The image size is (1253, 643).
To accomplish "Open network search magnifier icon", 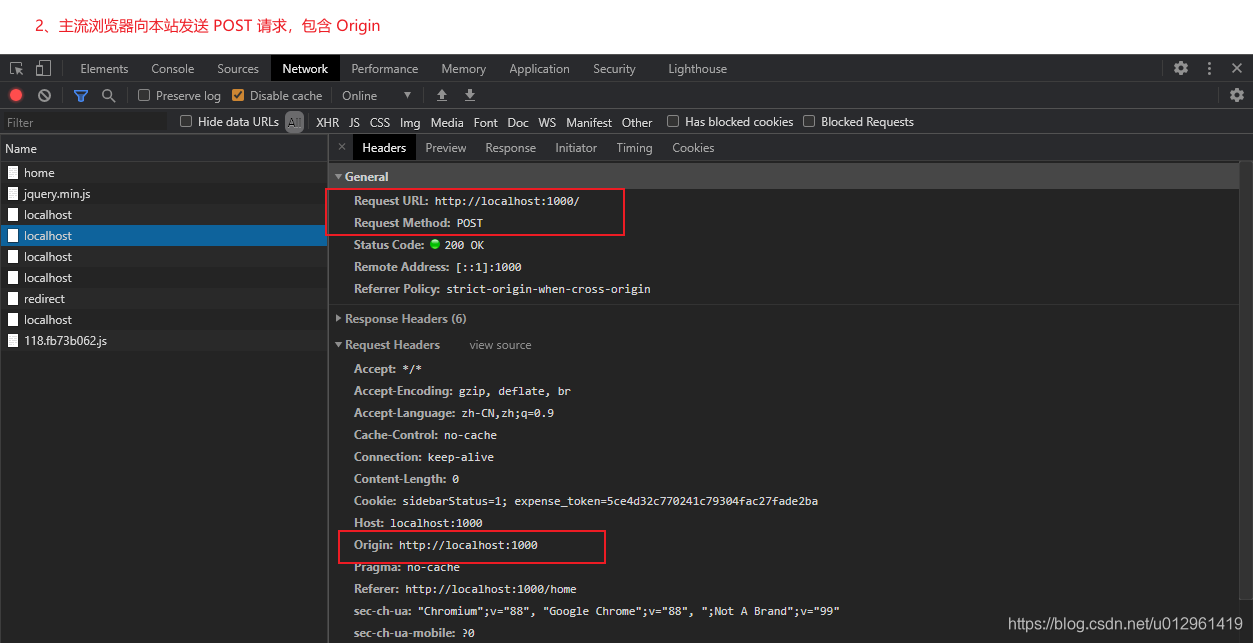I will (108, 95).
